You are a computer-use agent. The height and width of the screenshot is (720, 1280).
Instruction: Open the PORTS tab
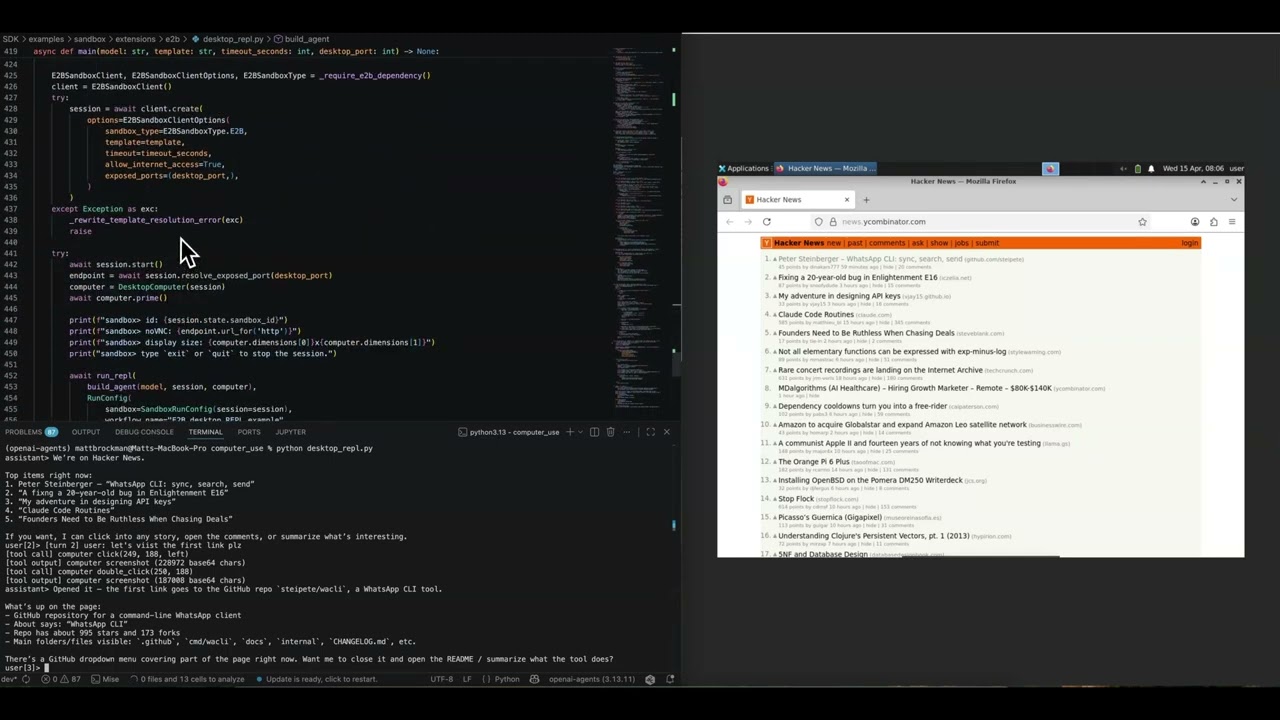coord(249,432)
